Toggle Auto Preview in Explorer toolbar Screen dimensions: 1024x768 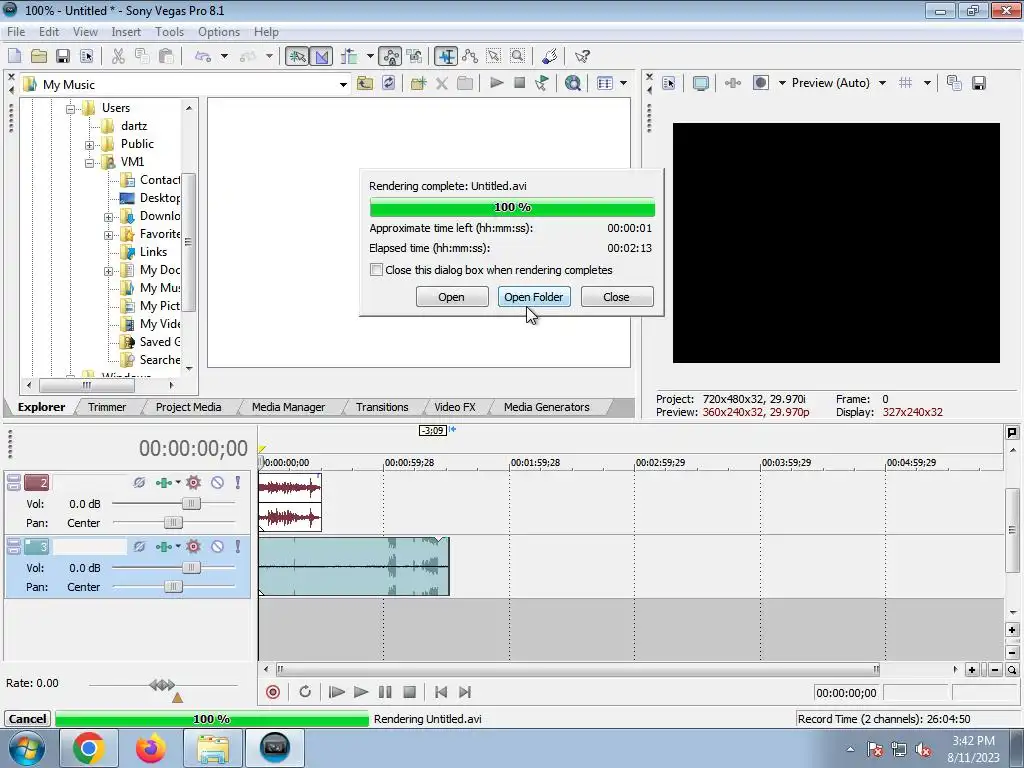(x=541, y=83)
